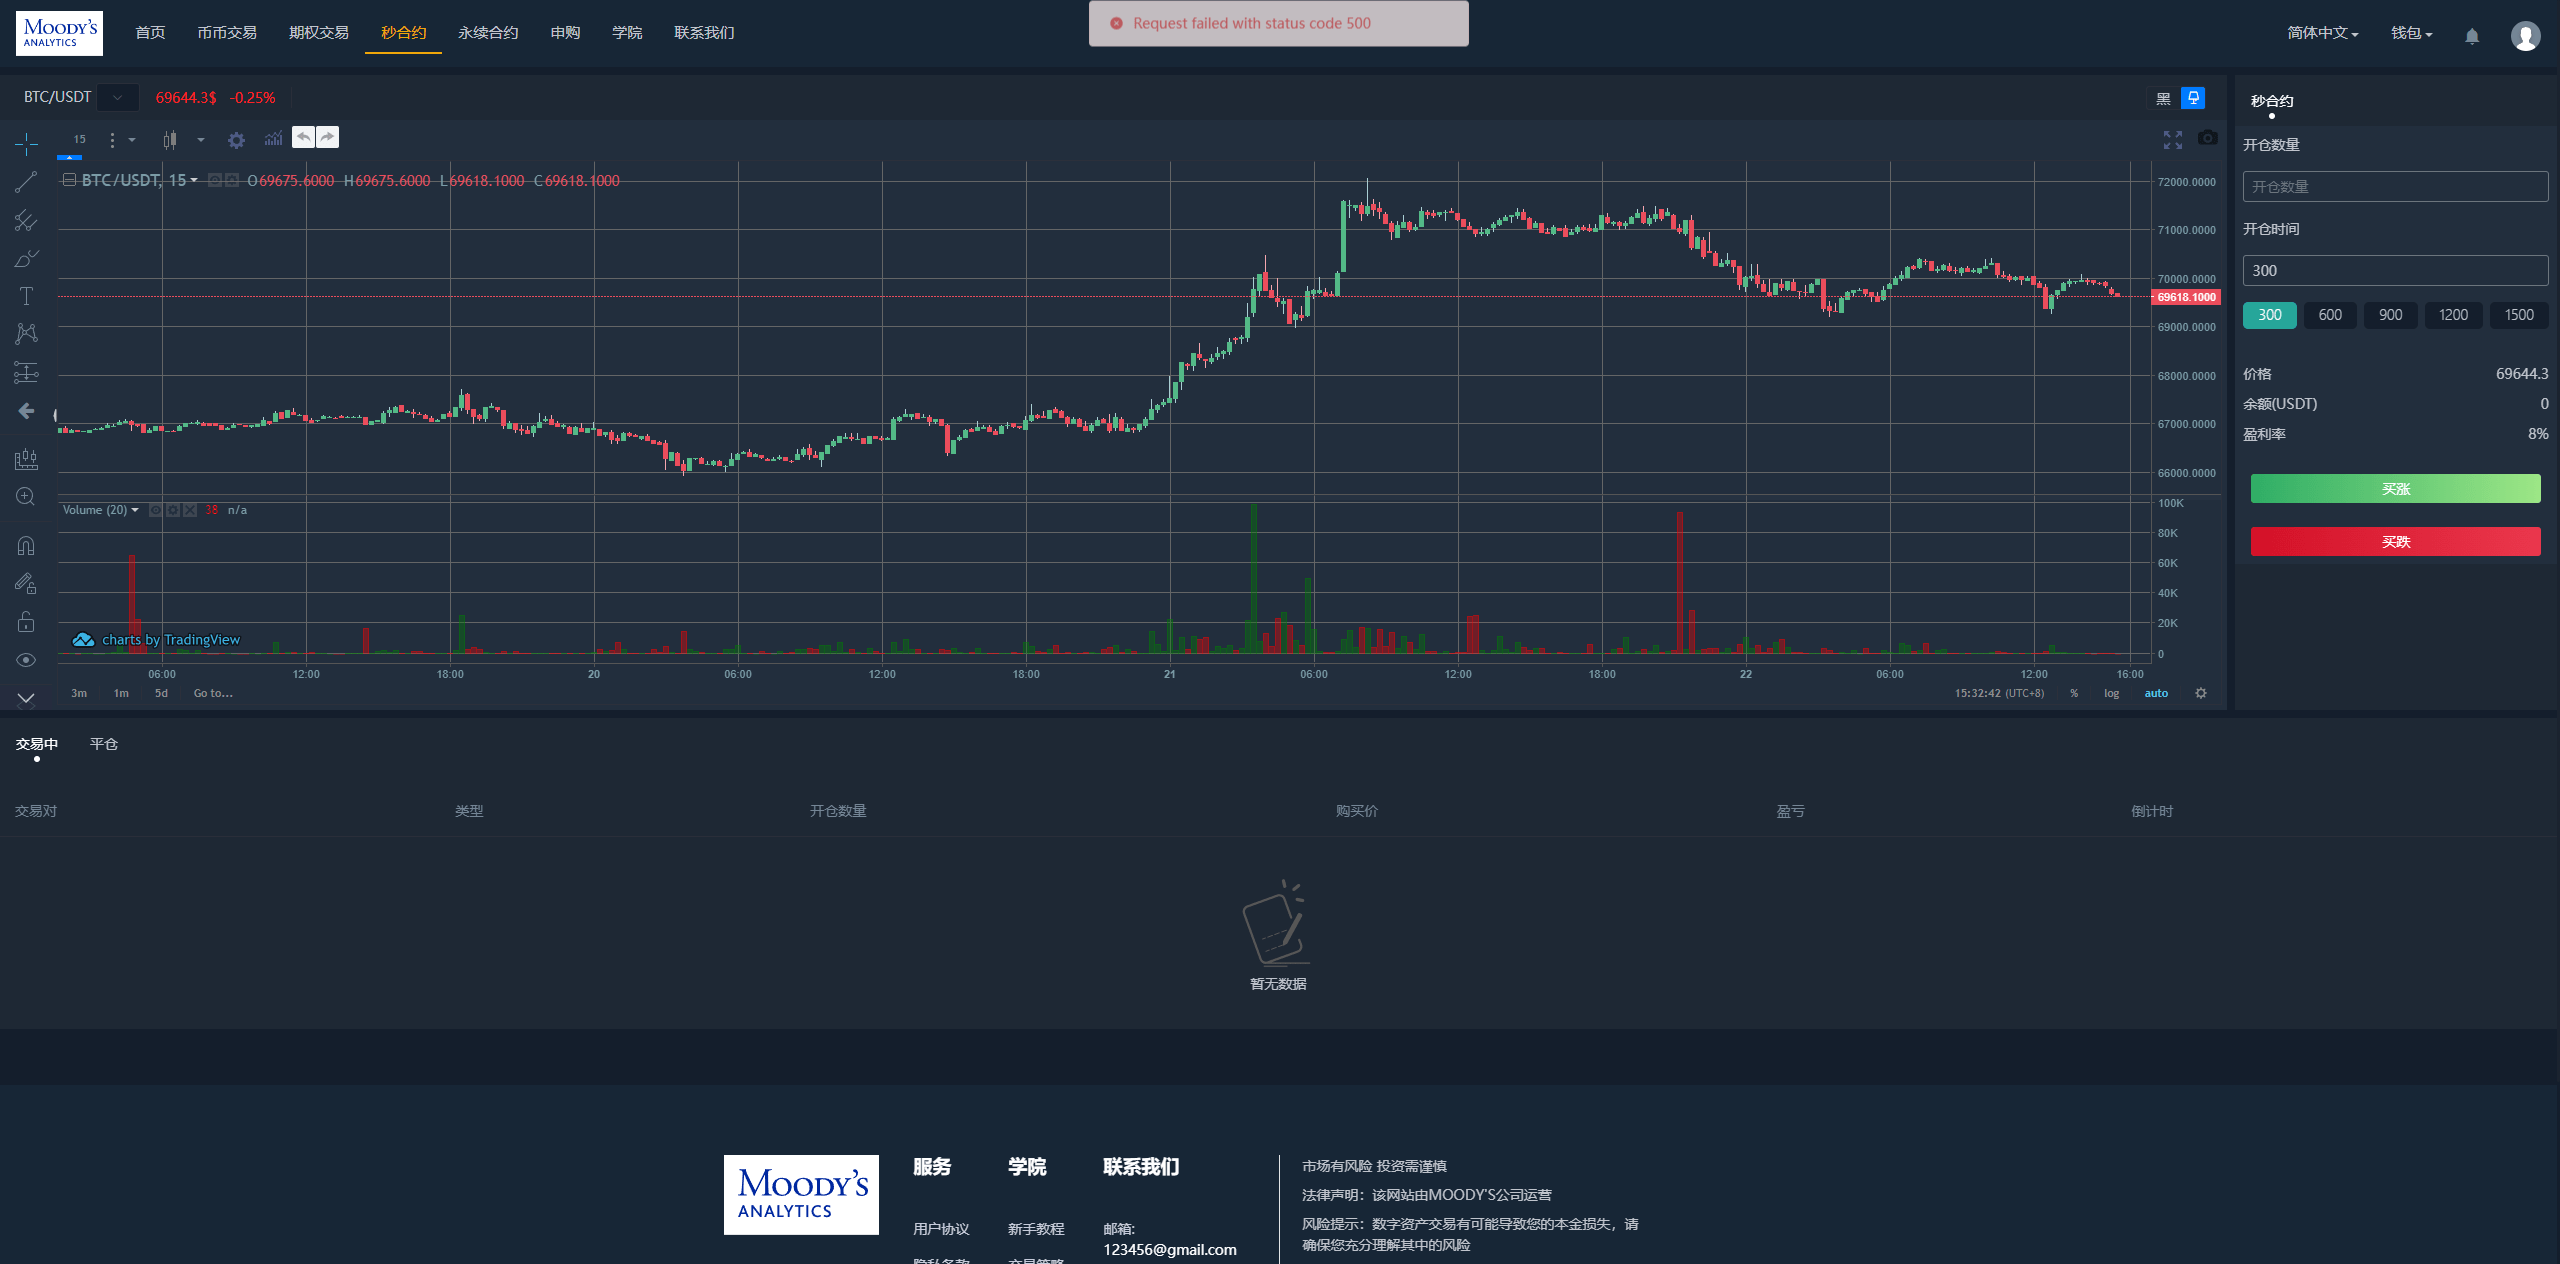Screen dimensions: 2560x1264
Task: Click the magnet/snap tool icon
Action: tap(24, 544)
